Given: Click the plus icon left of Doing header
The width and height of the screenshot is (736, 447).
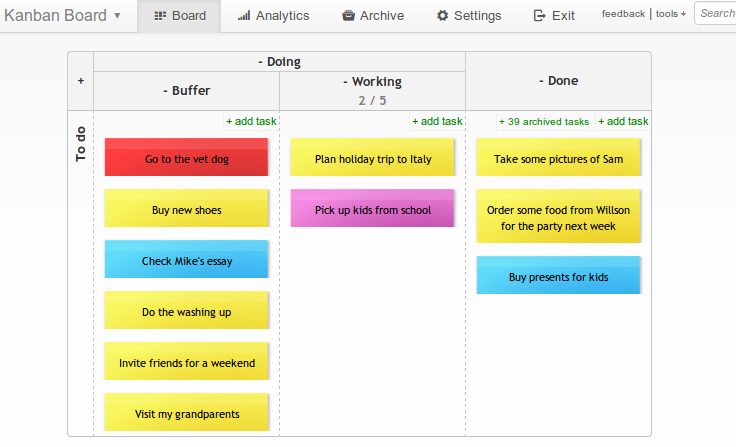Looking at the screenshot, I should (x=81, y=81).
